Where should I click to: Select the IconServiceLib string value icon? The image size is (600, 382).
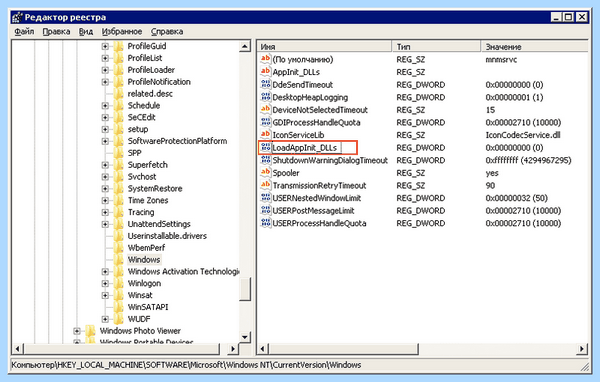[x=265, y=135]
